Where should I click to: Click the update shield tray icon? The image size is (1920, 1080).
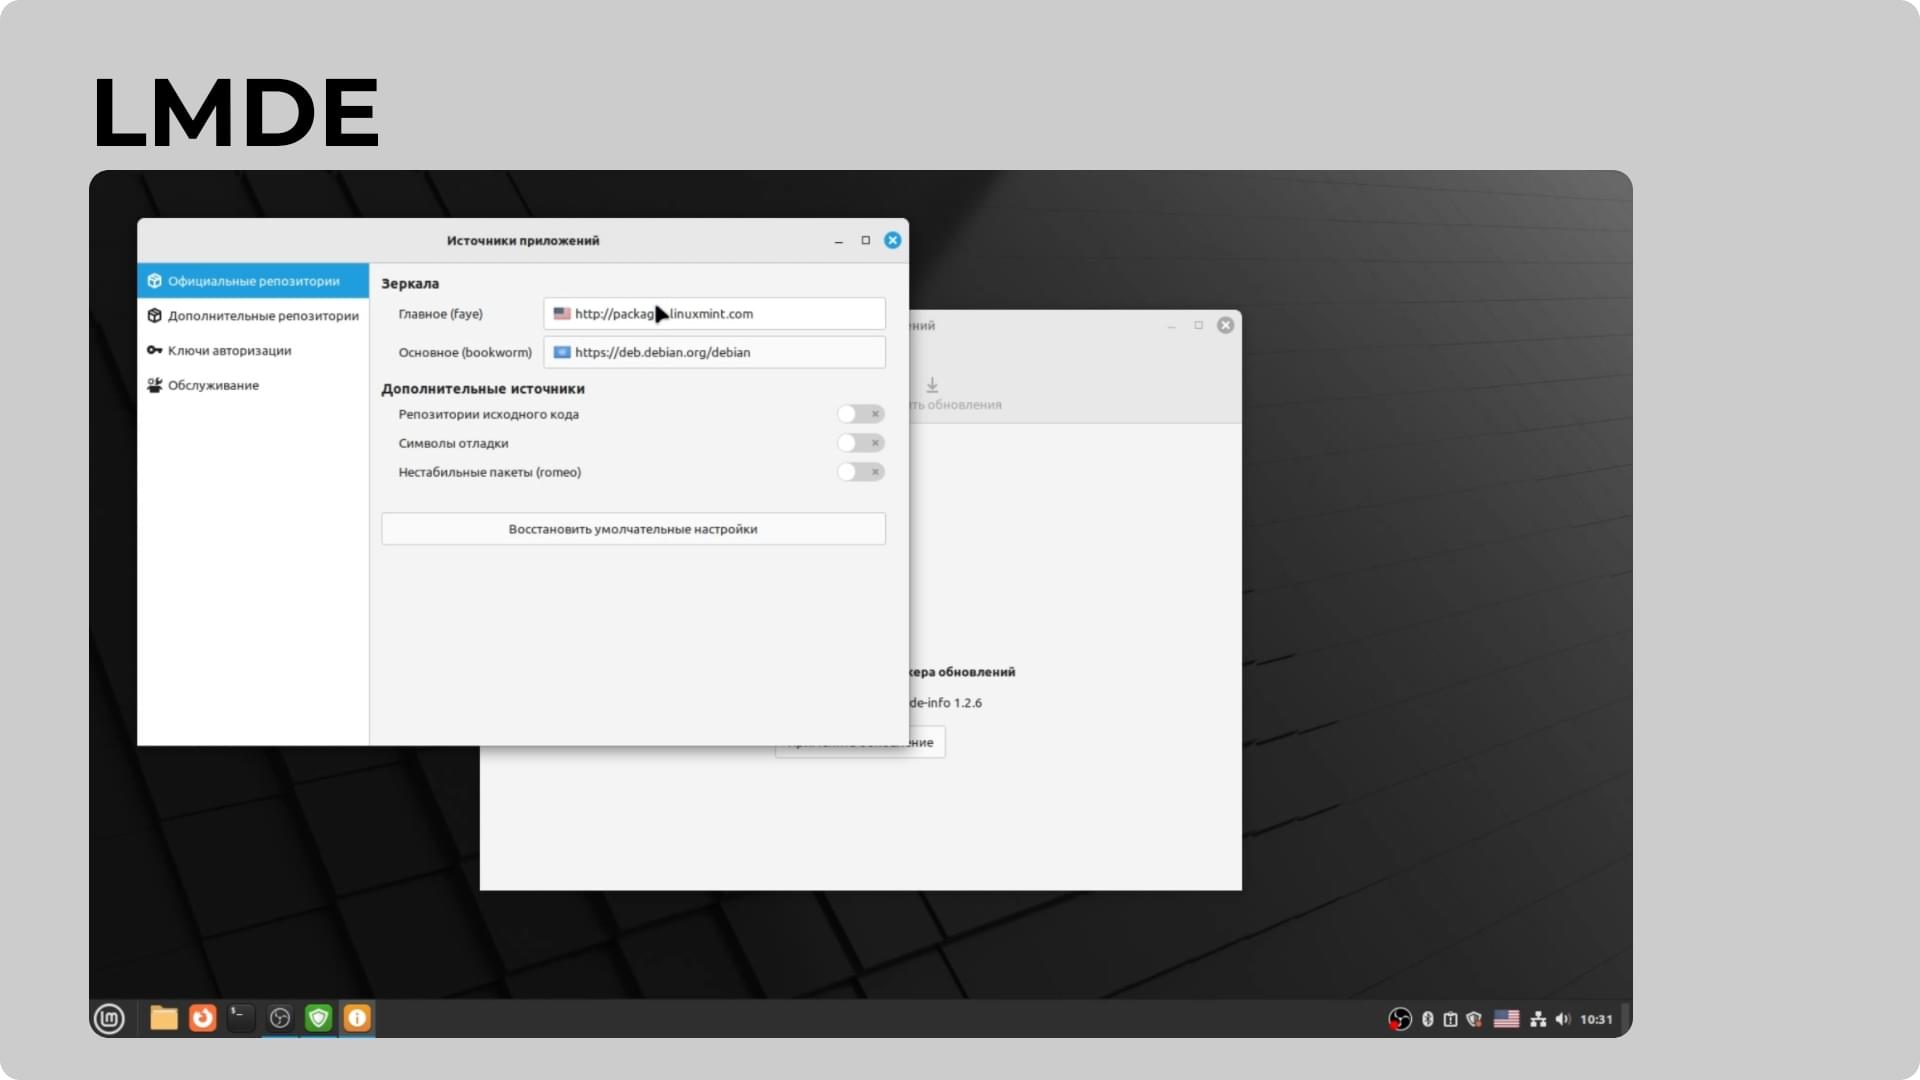click(1474, 1019)
